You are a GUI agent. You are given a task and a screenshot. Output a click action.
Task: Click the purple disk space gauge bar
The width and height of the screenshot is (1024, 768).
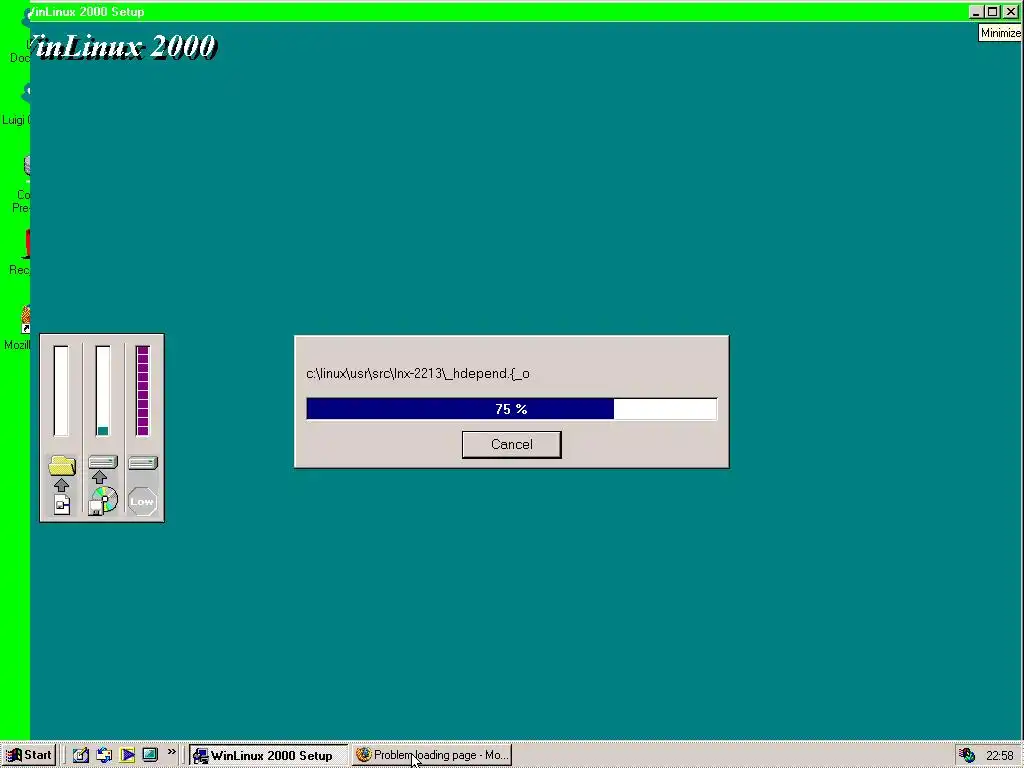[142, 391]
